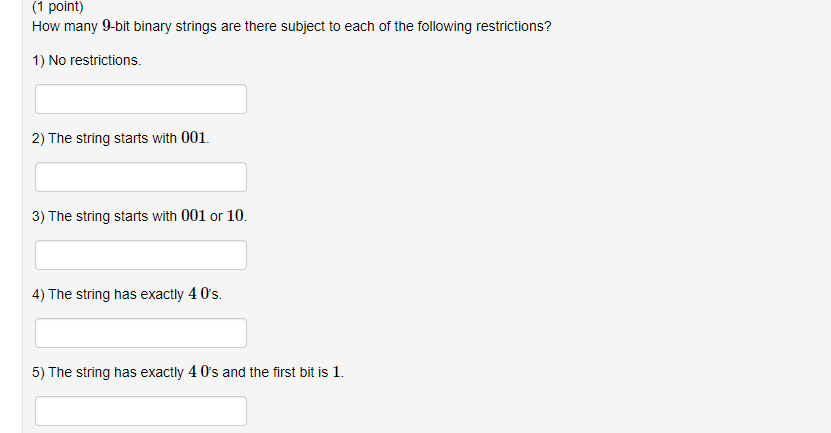Click the final 1 in question 5
The image size is (831, 433).
336,372
